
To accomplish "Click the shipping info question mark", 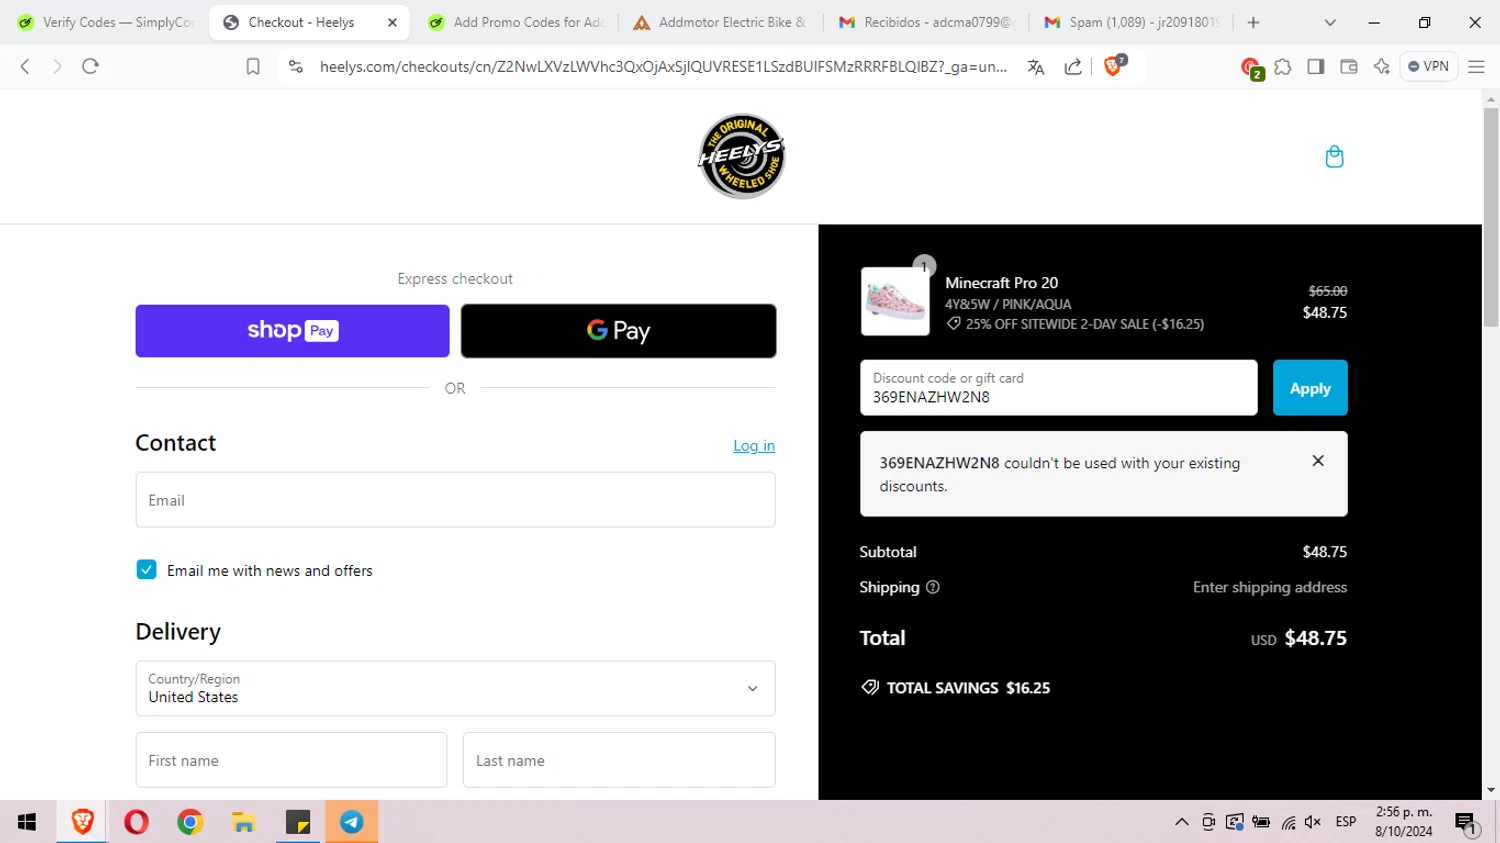I will (x=933, y=587).
